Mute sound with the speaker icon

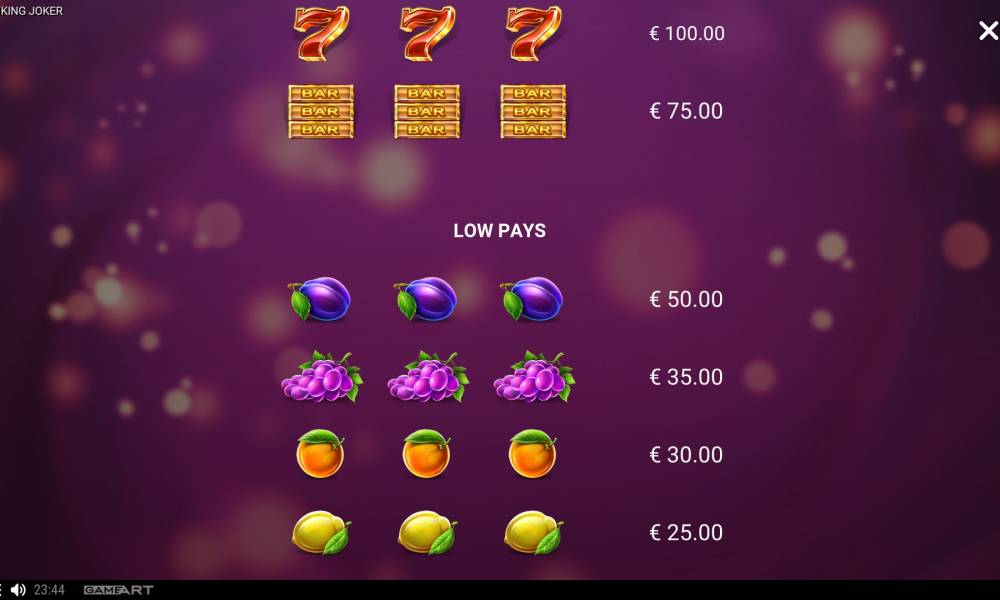tap(18, 590)
